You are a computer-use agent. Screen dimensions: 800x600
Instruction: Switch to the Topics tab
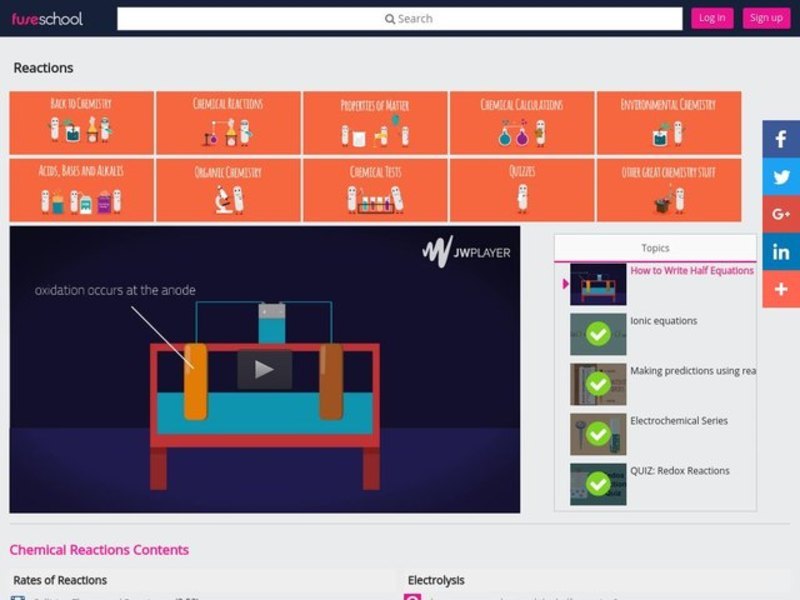pyautogui.click(x=655, y=248)
